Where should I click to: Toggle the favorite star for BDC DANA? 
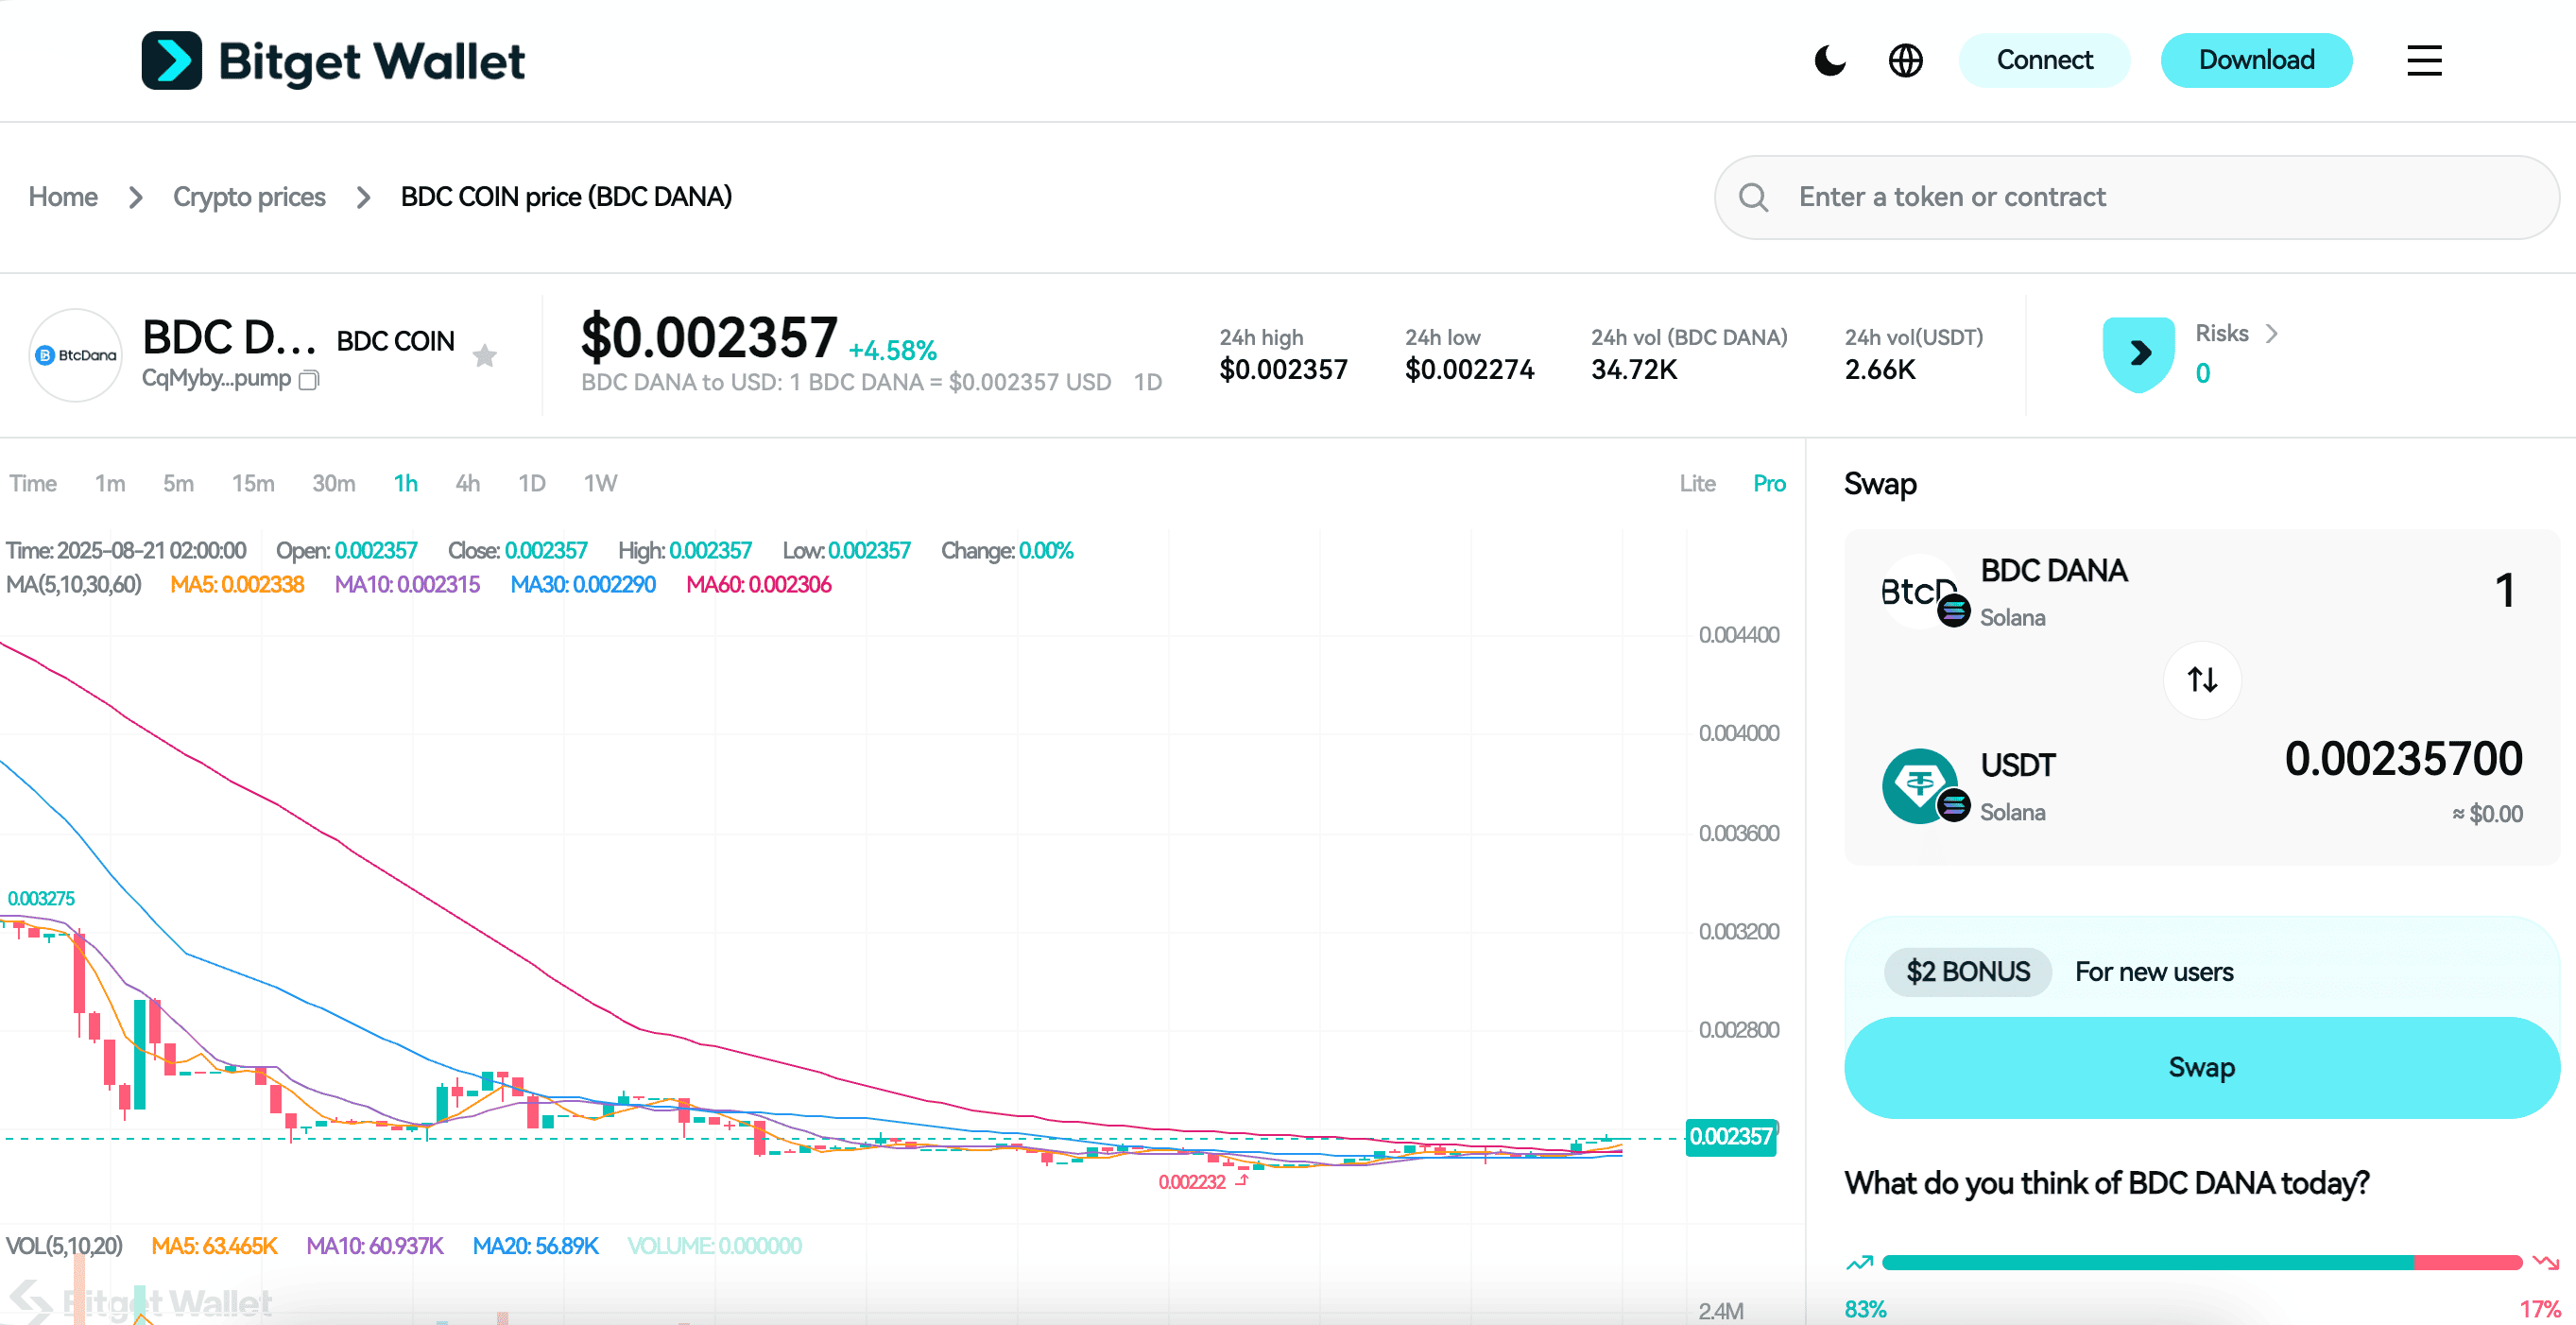tap(485, 355)
